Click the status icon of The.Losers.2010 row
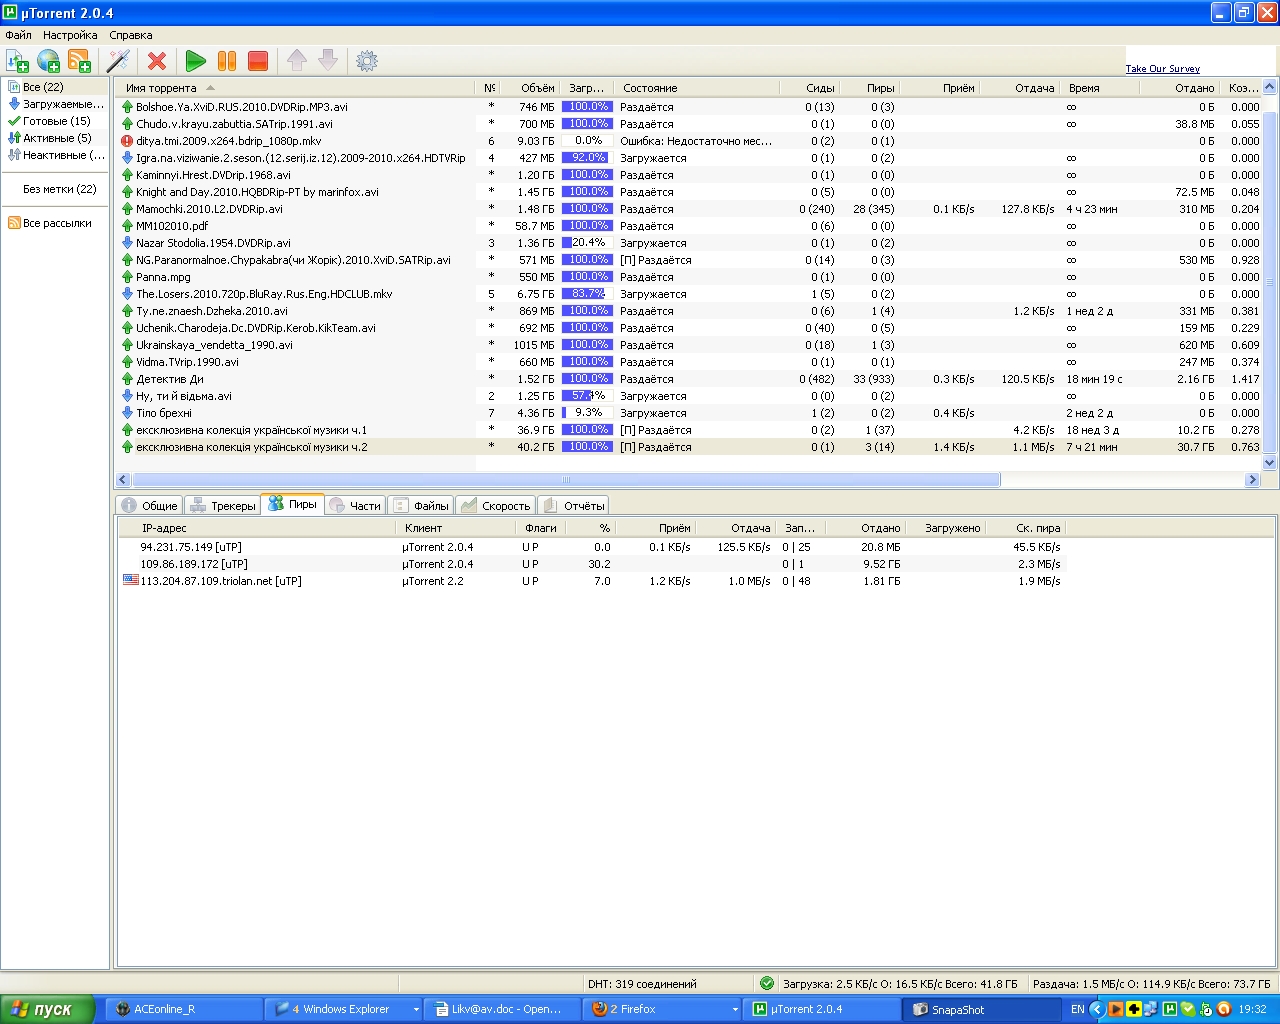Image resolution: width=1280 pixels, height=1024 pixels. [x=127, y=294]
